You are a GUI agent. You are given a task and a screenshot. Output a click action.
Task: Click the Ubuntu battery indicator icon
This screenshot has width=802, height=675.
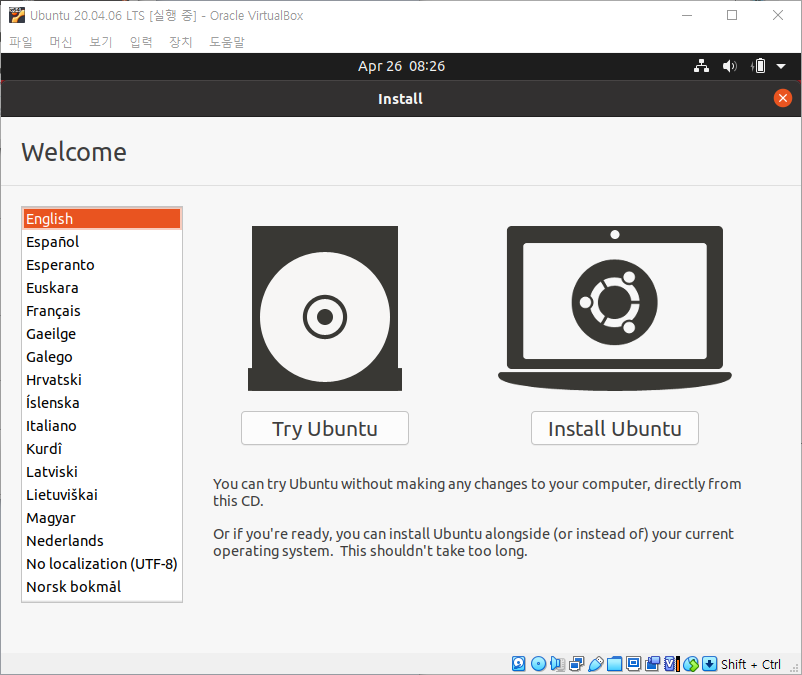point(759,66)
